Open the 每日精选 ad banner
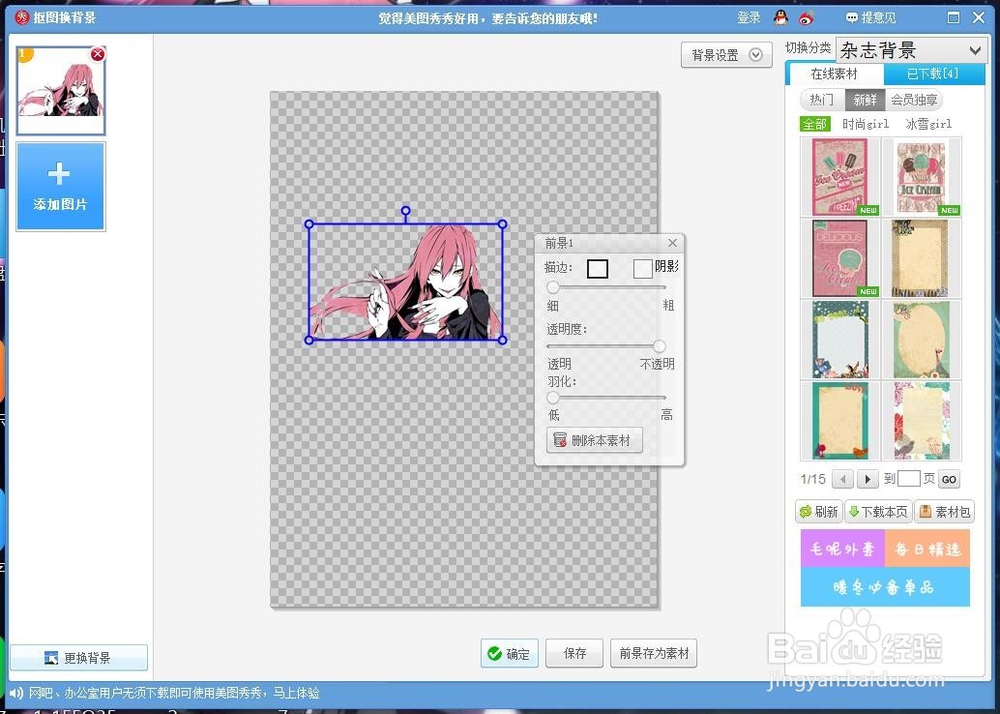Image resolution: width=1000 pixels, height=714 pixels. click(927, 548)
